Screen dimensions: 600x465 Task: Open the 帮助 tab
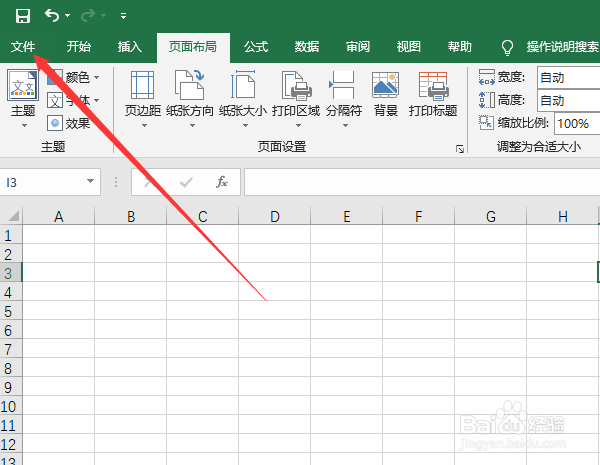click(460, 47)
